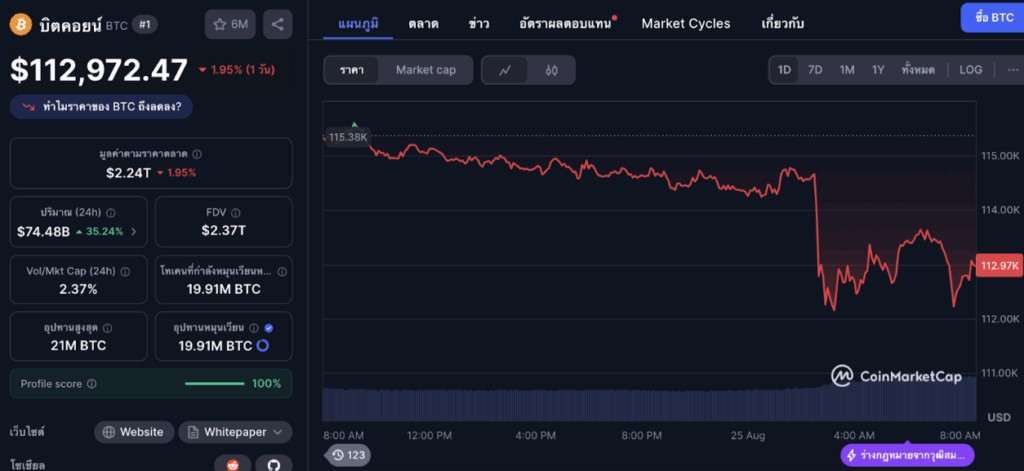Viewport: 1024px width, 471px height.
Task: Open the GitHub social link icon
Action: [274, 465]
